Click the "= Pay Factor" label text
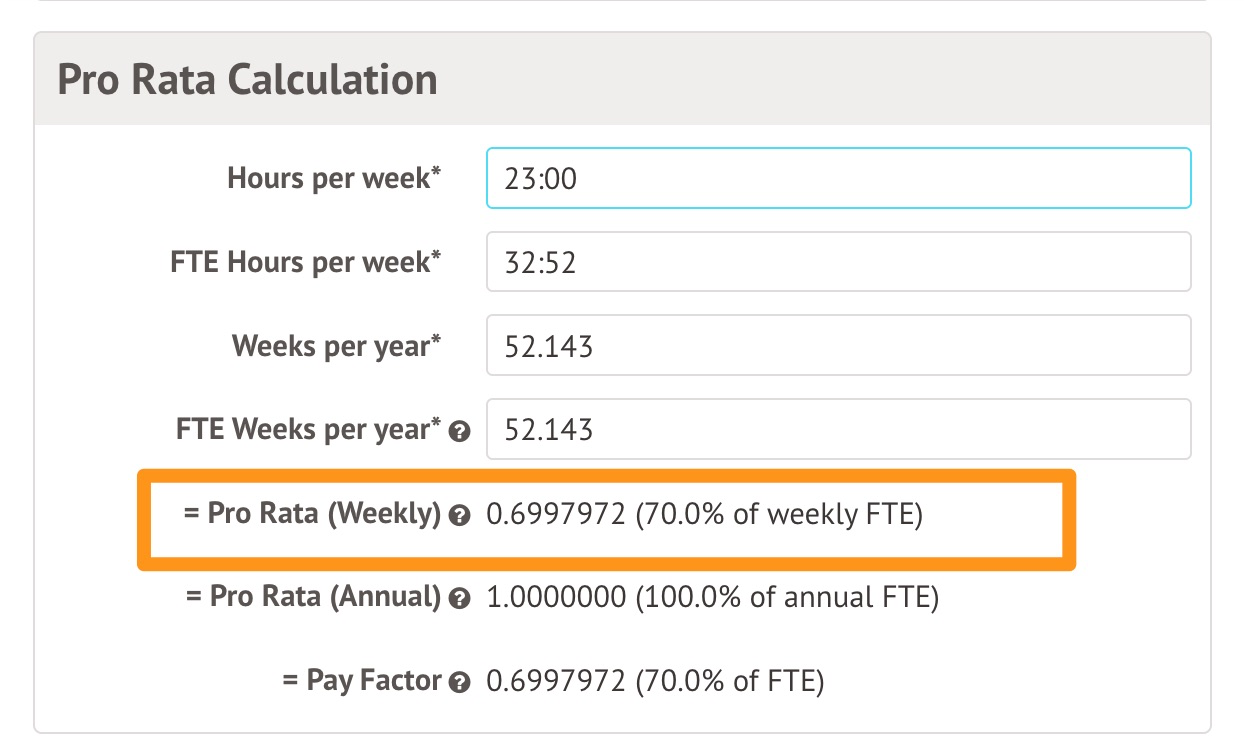This screenshot has height=754, width=1244. 362,681
